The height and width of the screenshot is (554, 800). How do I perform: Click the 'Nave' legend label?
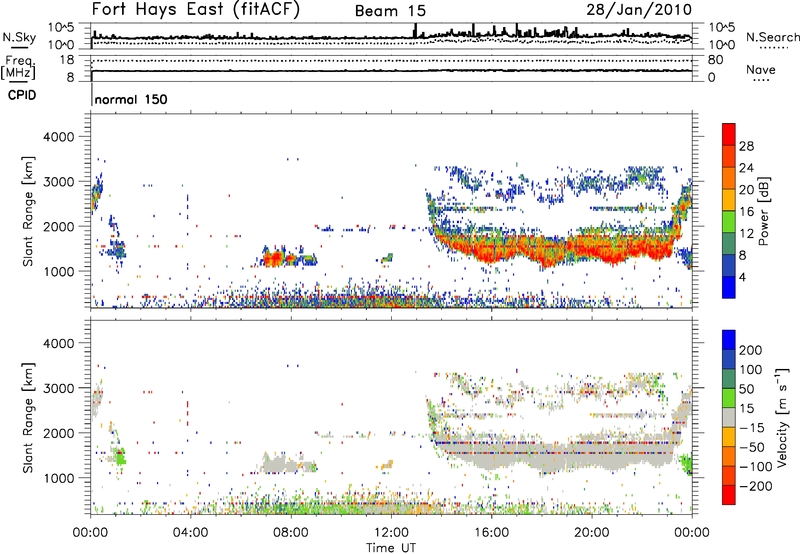[x=761, y=69]
